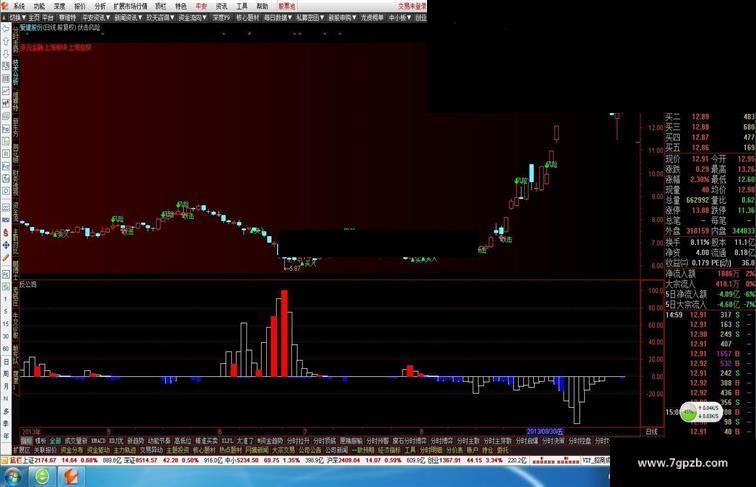Click the green network speed monitor widget
756x487 pixels.
click(701, 412)
